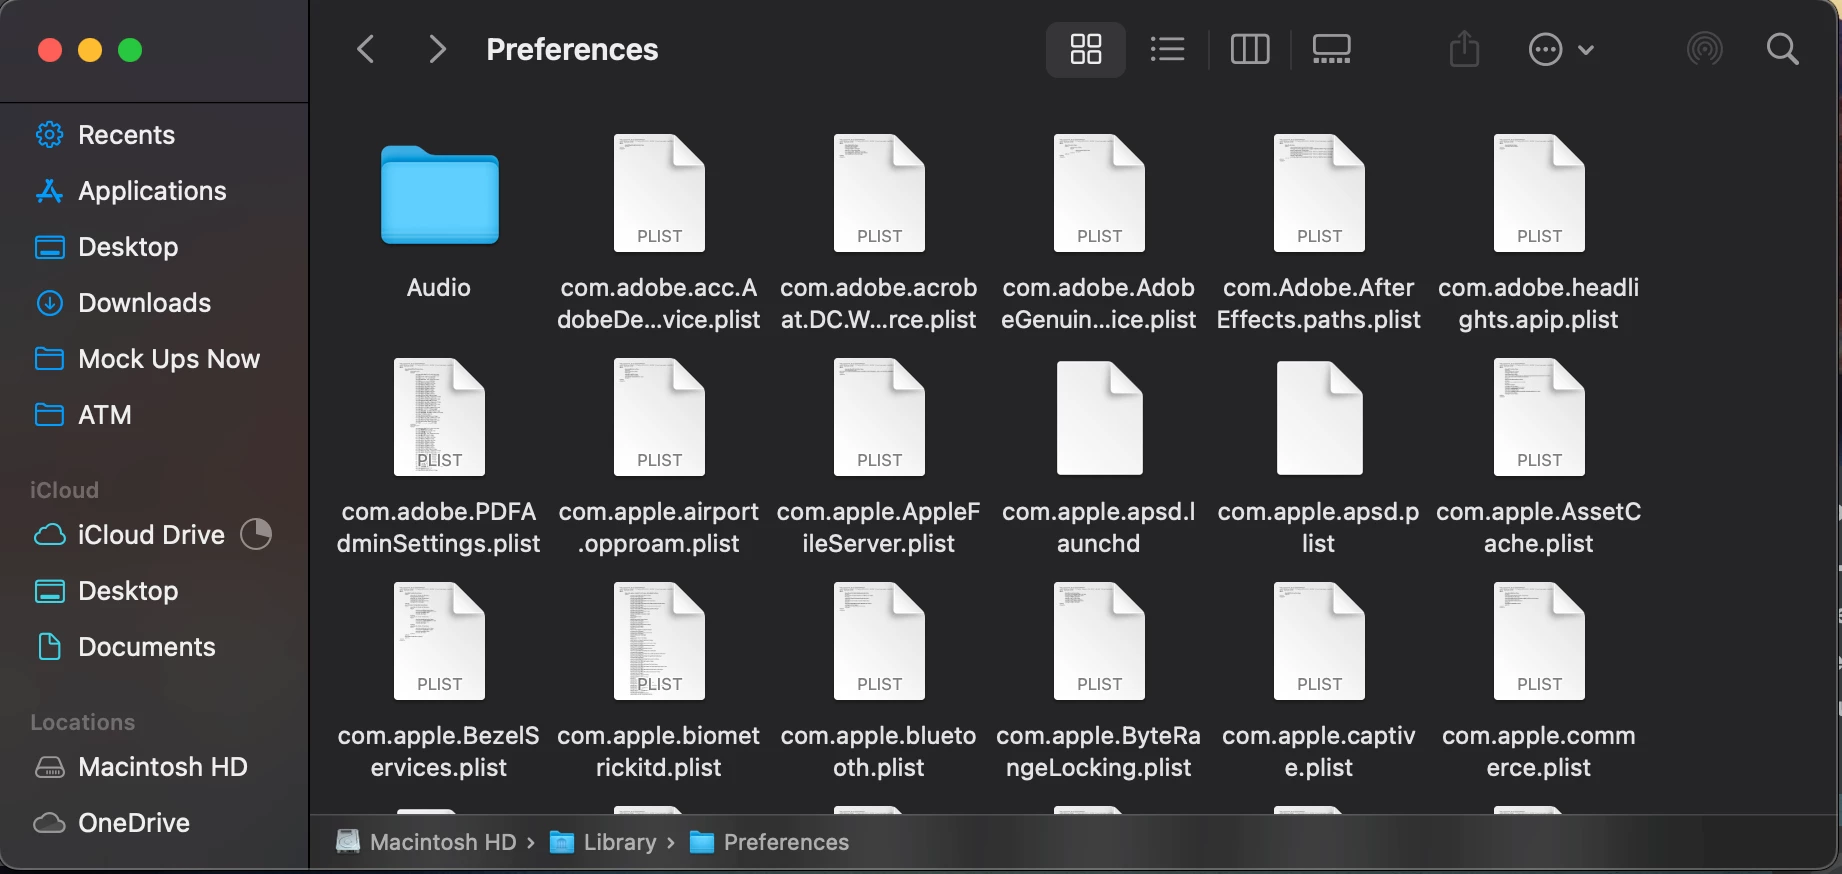Click the com.apple.BezelServices.plist file name
This screenshot has width=1842, height=874.
pyautogui.click(x=439, y=752)
